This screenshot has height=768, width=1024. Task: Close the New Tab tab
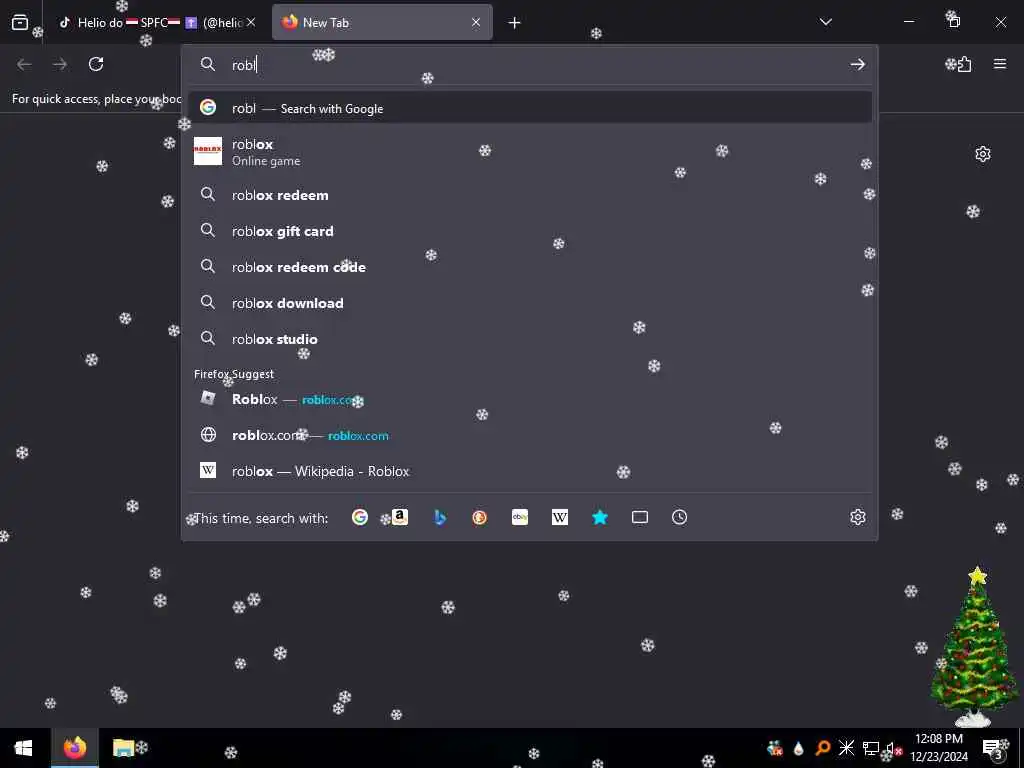[x=476, y=23]
